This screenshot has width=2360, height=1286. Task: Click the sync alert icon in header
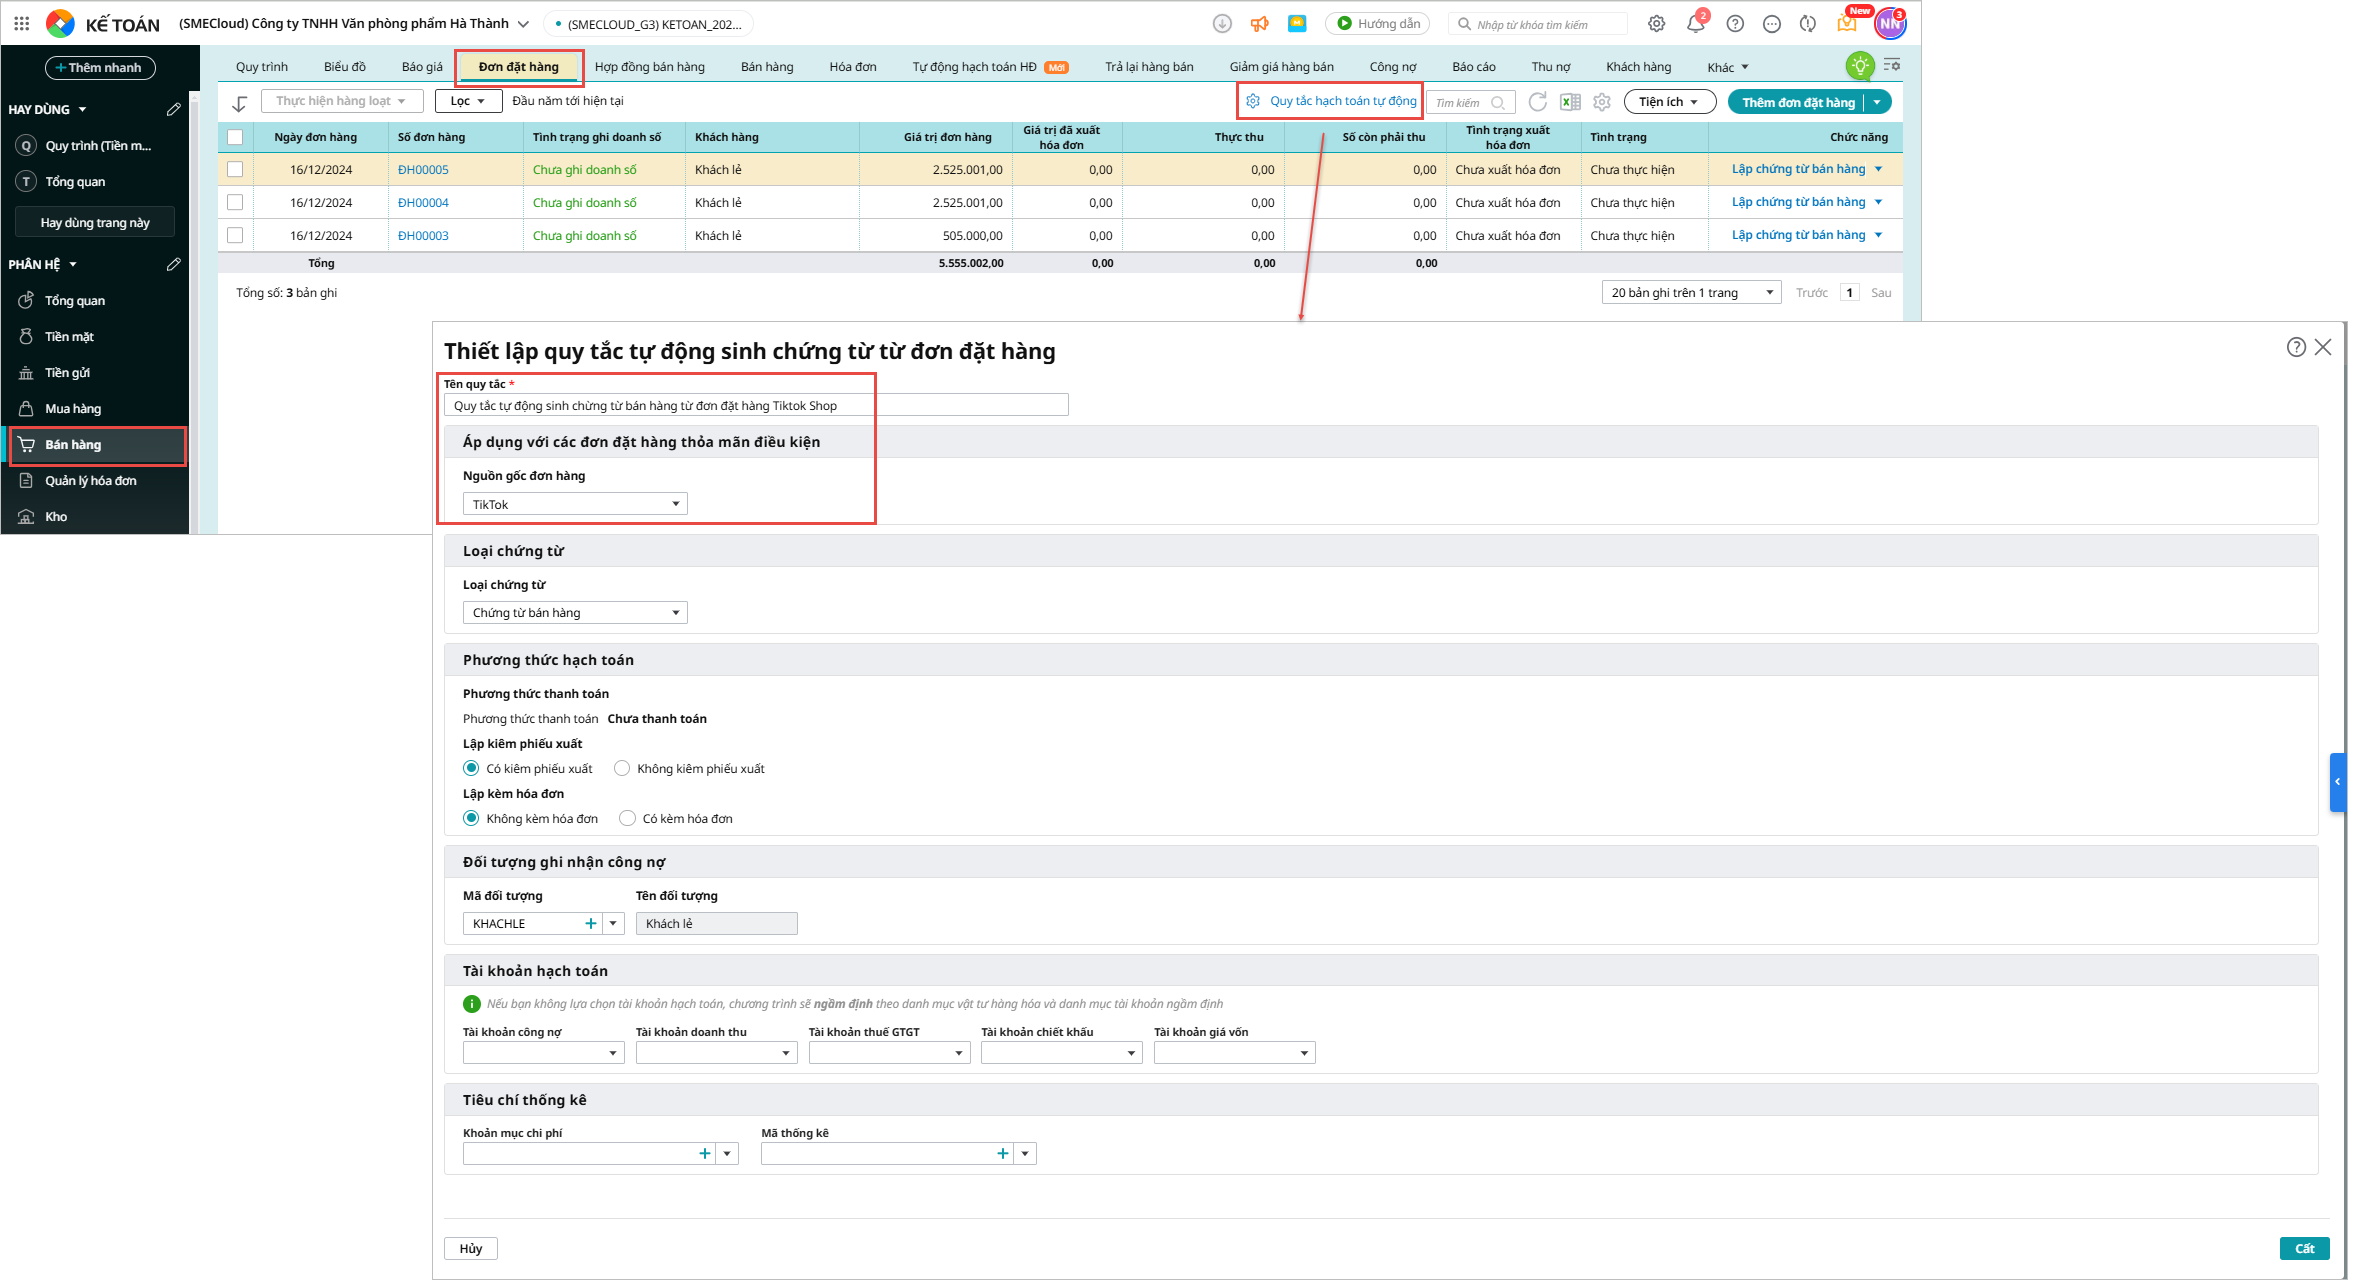tap(1808, 24)
